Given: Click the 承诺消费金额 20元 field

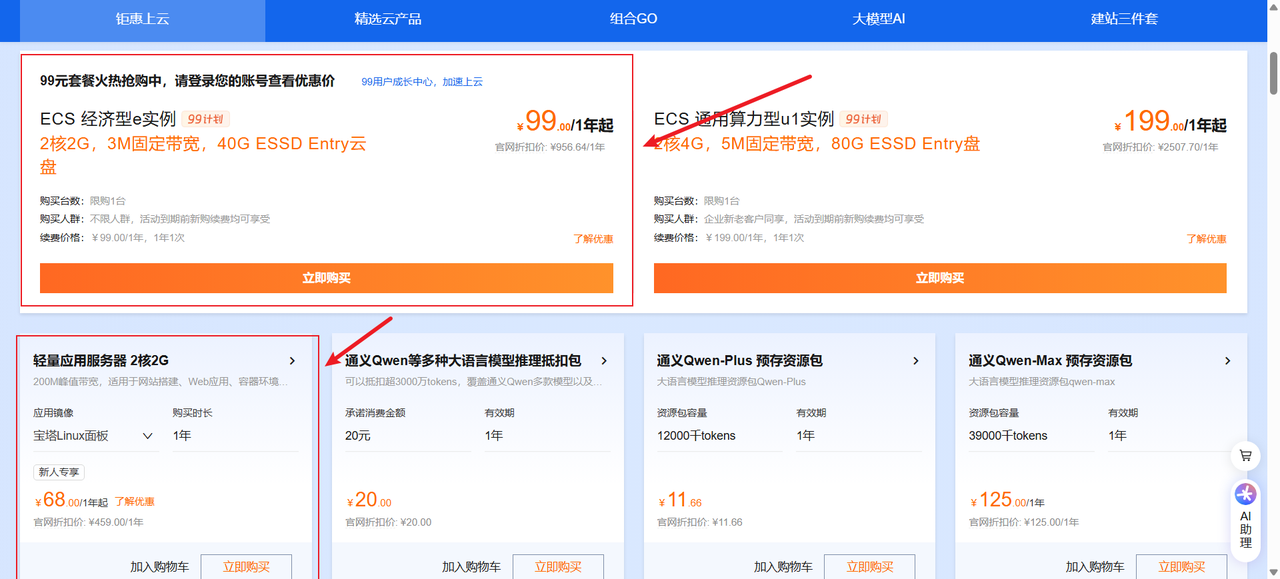Looking at the screenshot, I should [x=408, y=436].
